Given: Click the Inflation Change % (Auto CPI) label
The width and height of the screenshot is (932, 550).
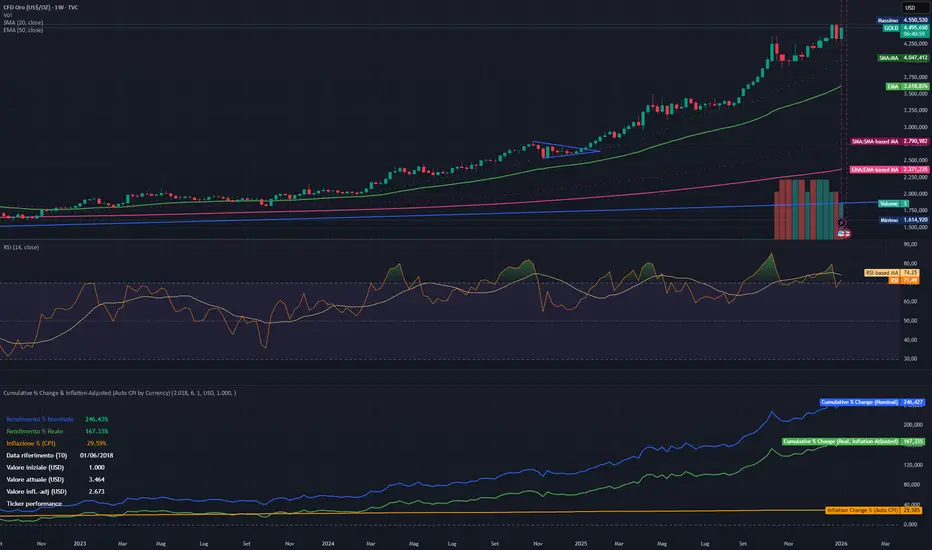Looking at the screenshot, I should [873, 510].
